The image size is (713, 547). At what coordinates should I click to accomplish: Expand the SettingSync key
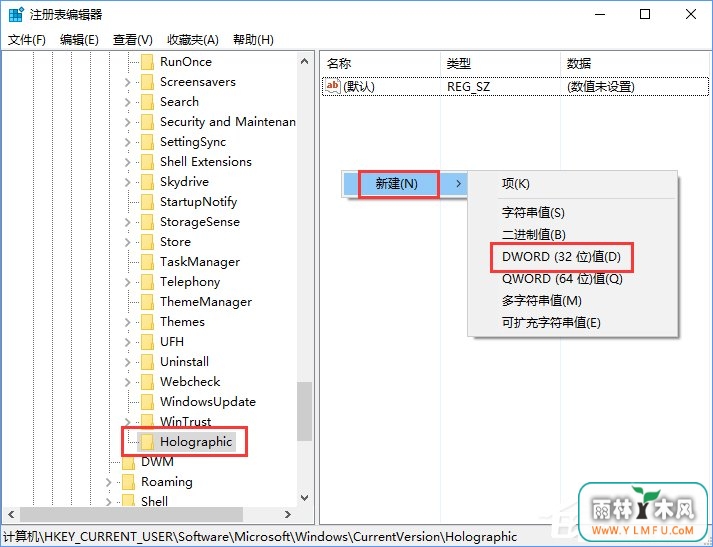(127, 142)
